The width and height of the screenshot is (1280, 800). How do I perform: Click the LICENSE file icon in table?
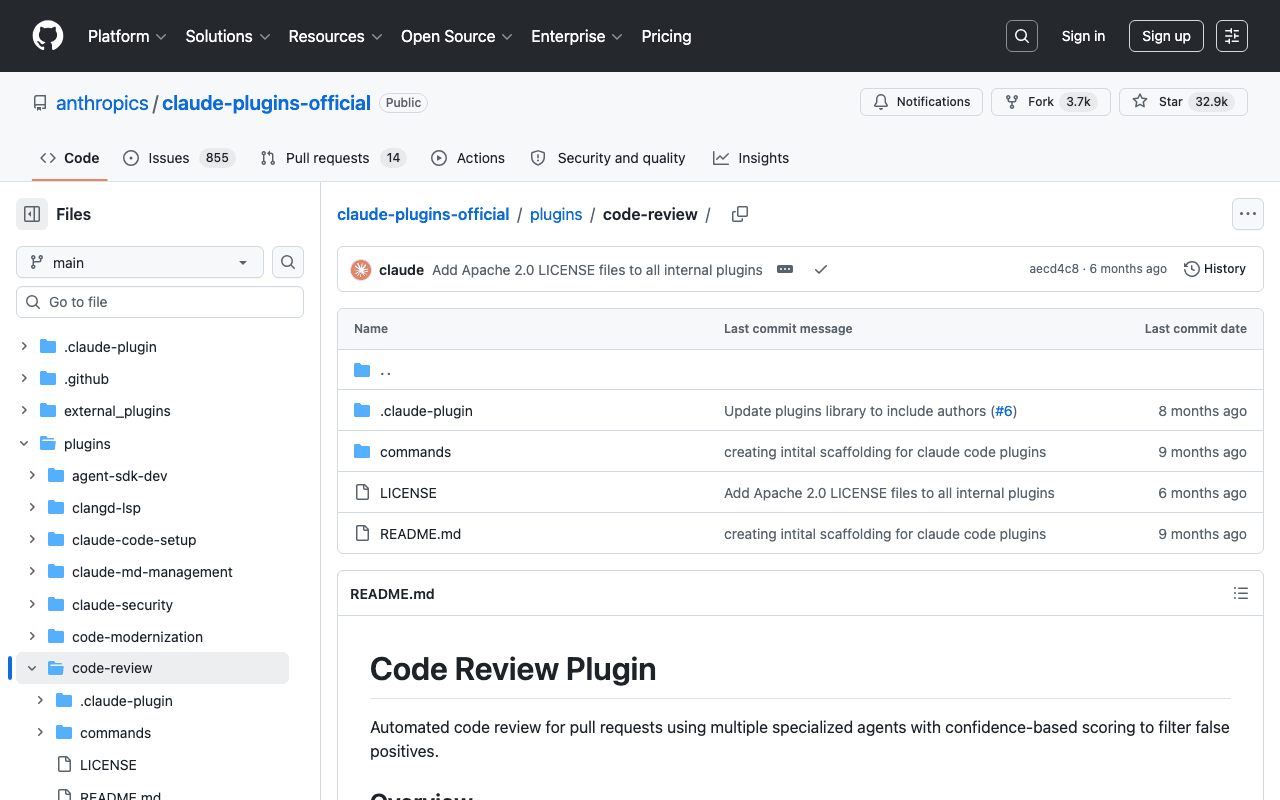[x=362, y=493]
